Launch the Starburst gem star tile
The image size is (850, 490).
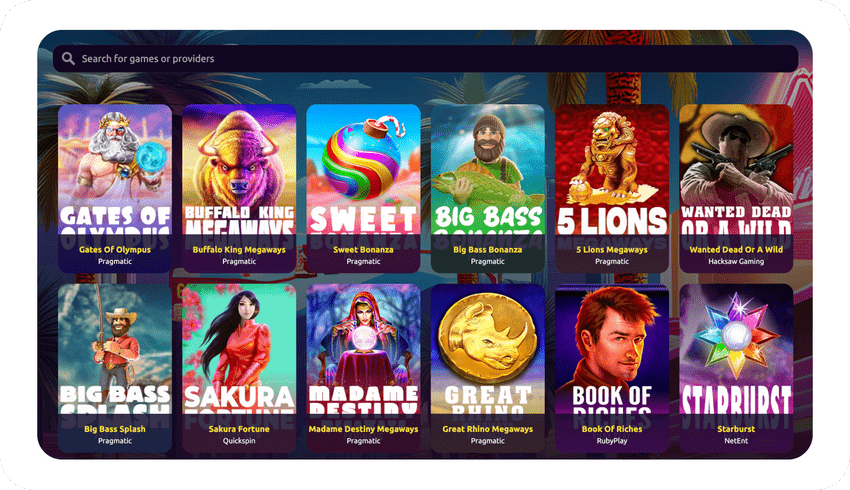click(736, 368)
